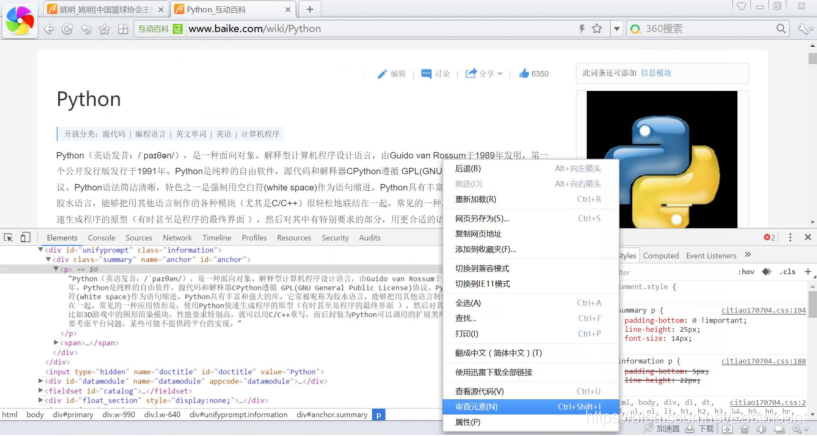Click the browser back arrow icon
817x436 pixels.
point(49,29)
